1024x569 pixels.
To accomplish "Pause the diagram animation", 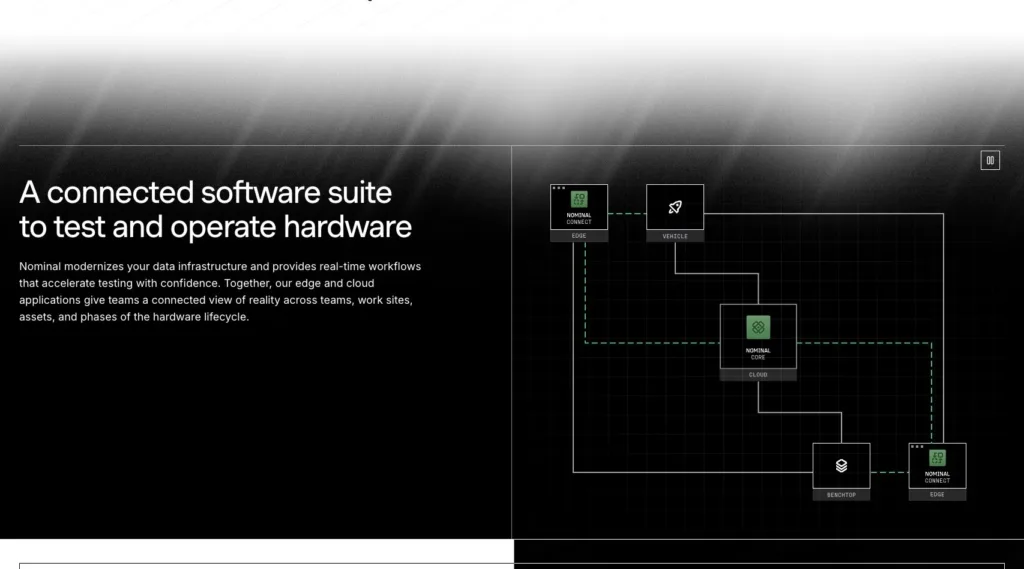I will coord(989,160).
